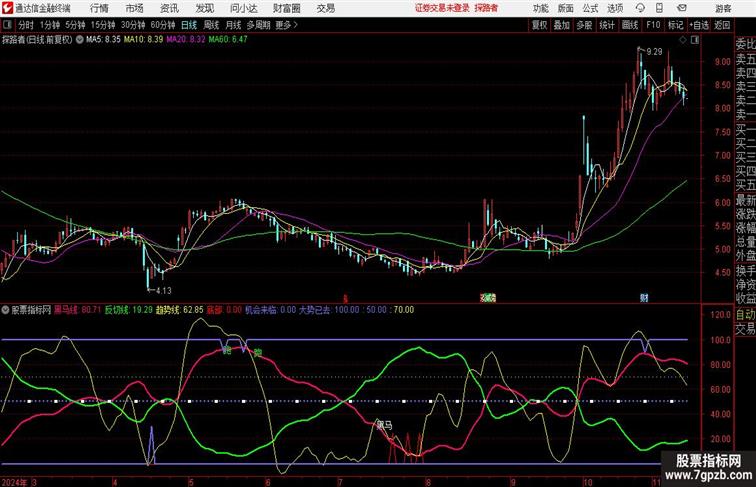Viewport: 756px width, 487px height.
Task: Open the F10 company info button
Action: pos(653,25)
